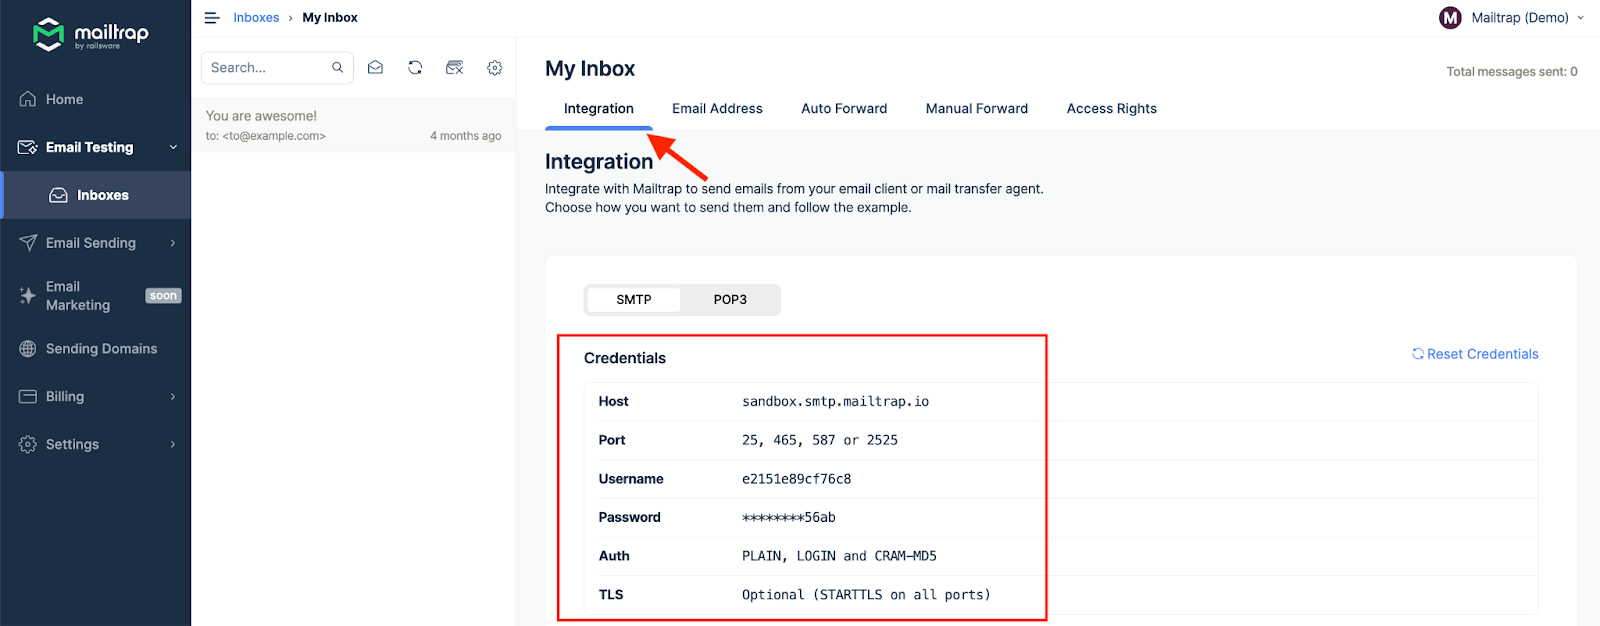1600x626 pixels.
Task: Expand the Settings chevron in sidebar
Action: coord(173,444)
